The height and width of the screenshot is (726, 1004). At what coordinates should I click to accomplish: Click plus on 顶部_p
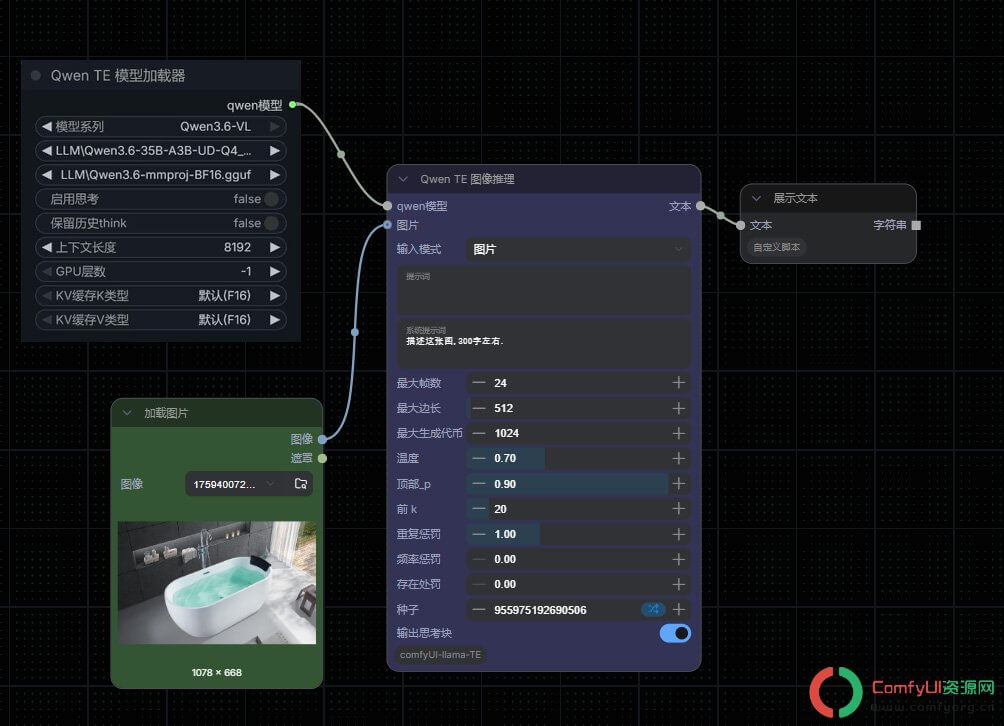679,484
